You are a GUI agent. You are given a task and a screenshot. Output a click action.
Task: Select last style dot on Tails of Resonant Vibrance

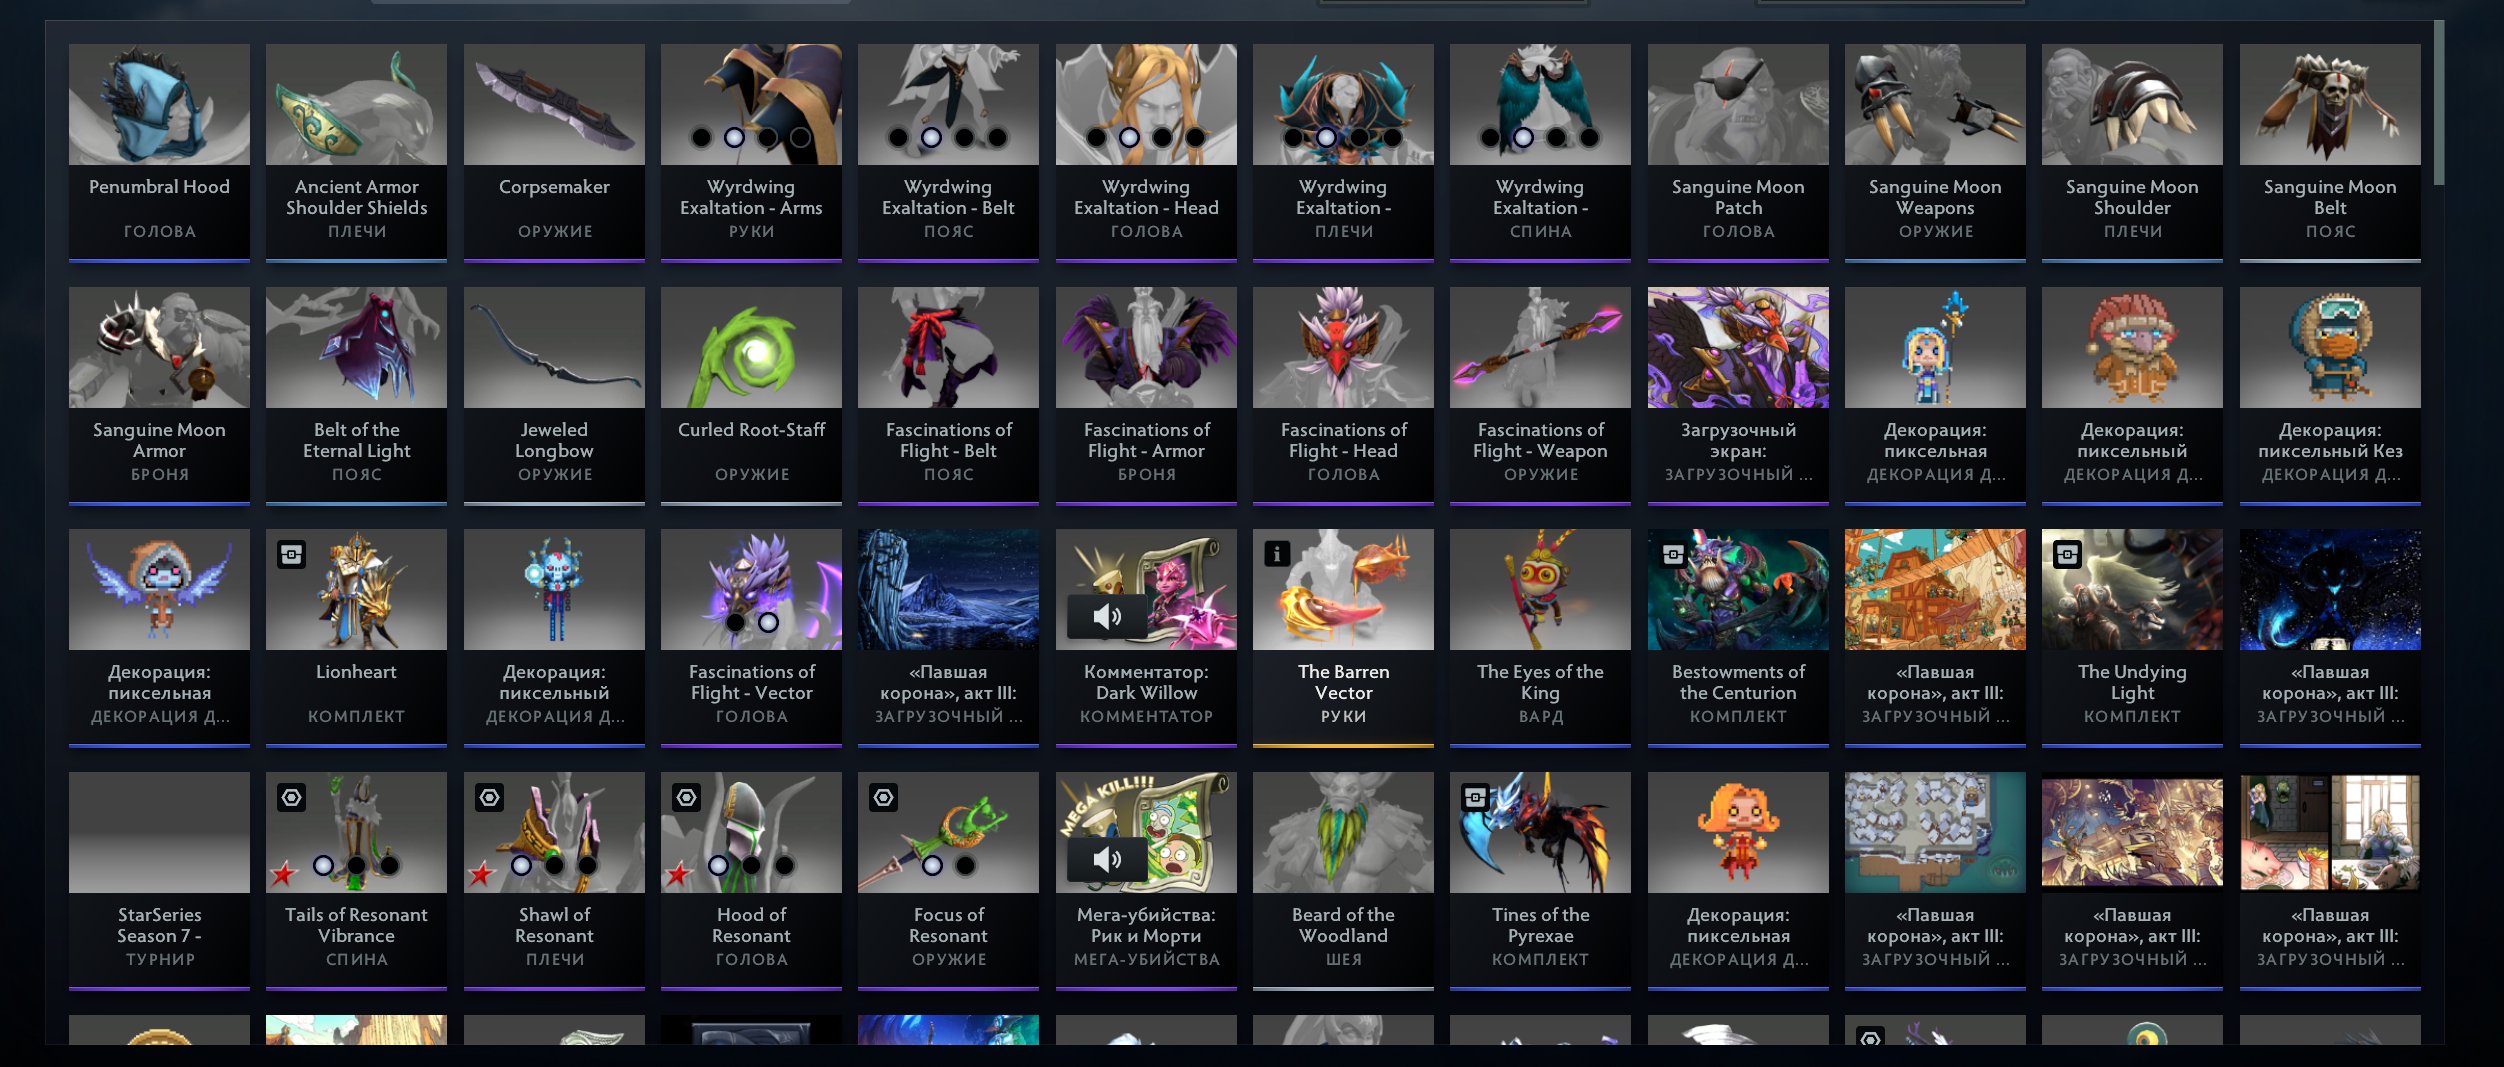(389, 865)
